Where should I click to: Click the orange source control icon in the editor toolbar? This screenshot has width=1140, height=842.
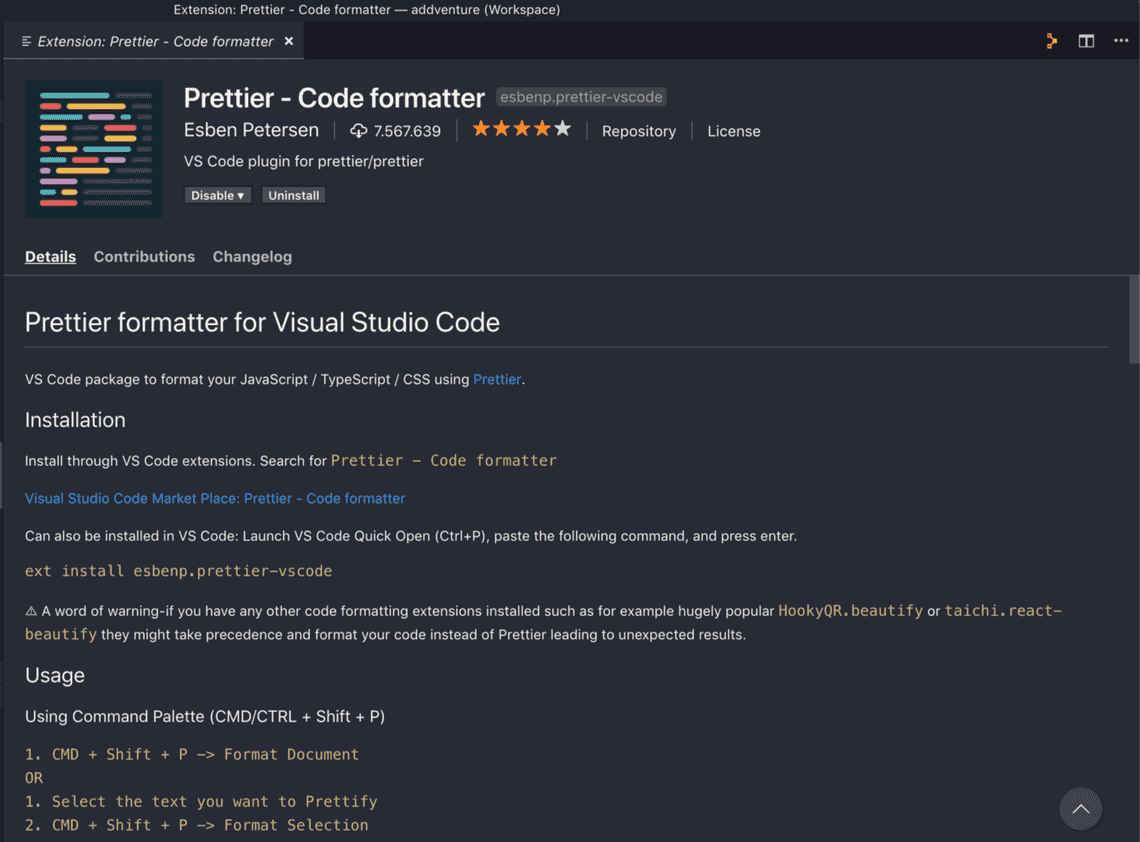coord(1051,41)
